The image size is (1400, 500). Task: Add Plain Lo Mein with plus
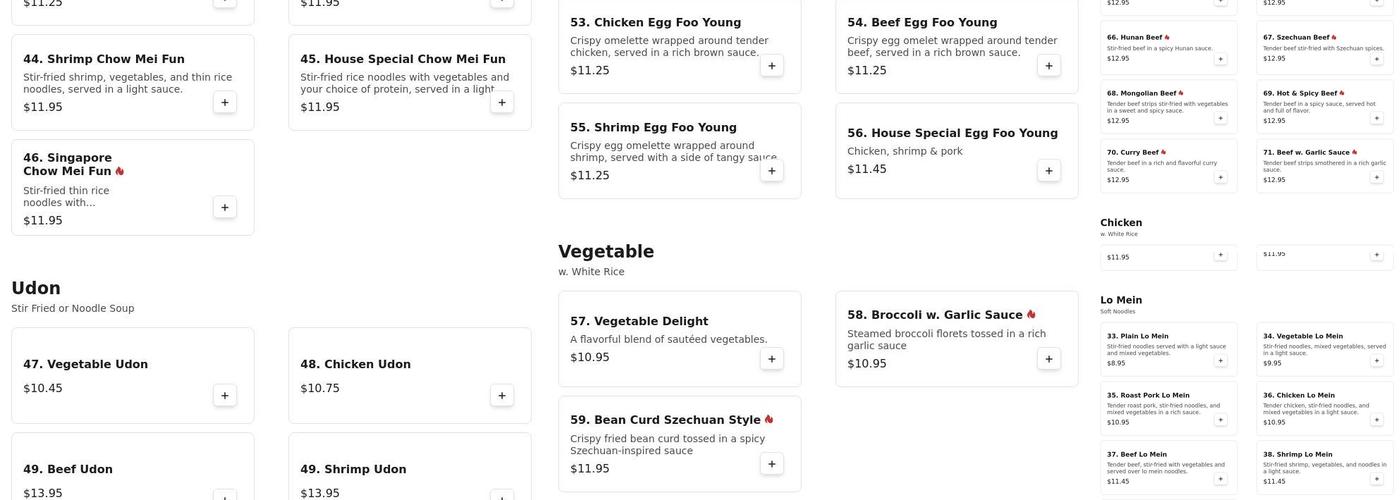pyautogui.click(x=1220, y=361)
